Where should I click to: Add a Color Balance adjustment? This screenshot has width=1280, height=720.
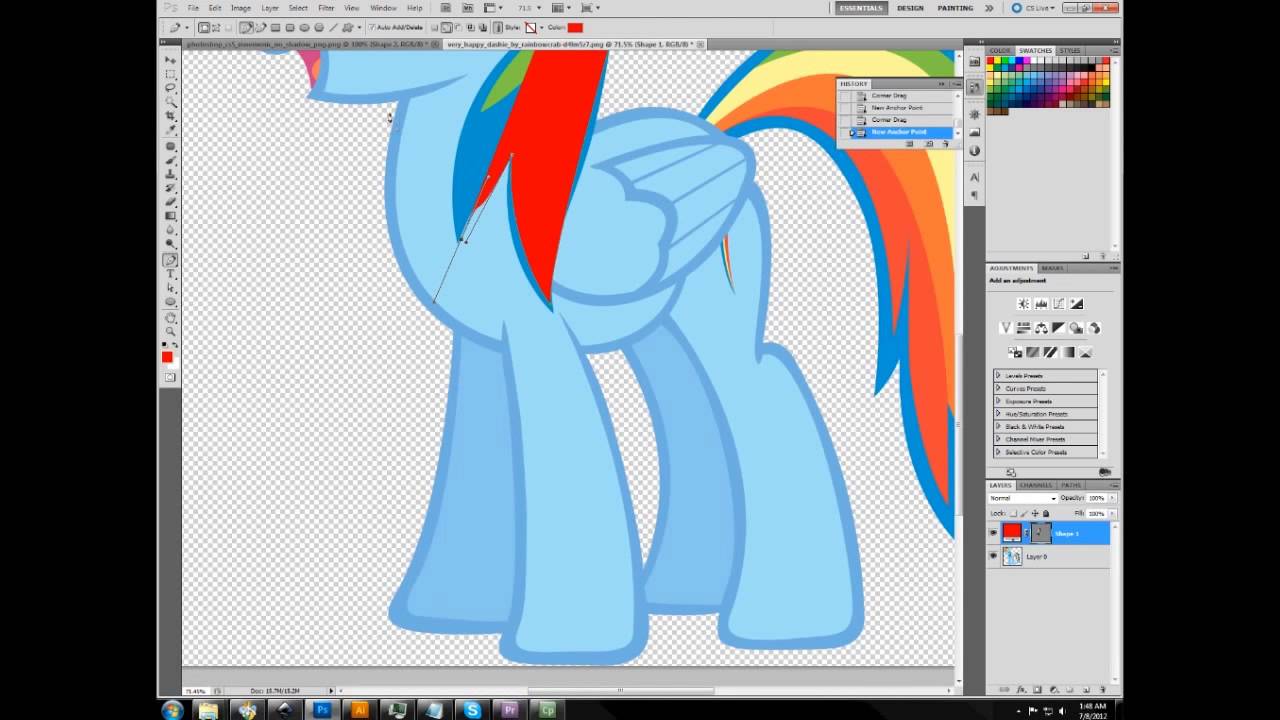coord(1041,328)
